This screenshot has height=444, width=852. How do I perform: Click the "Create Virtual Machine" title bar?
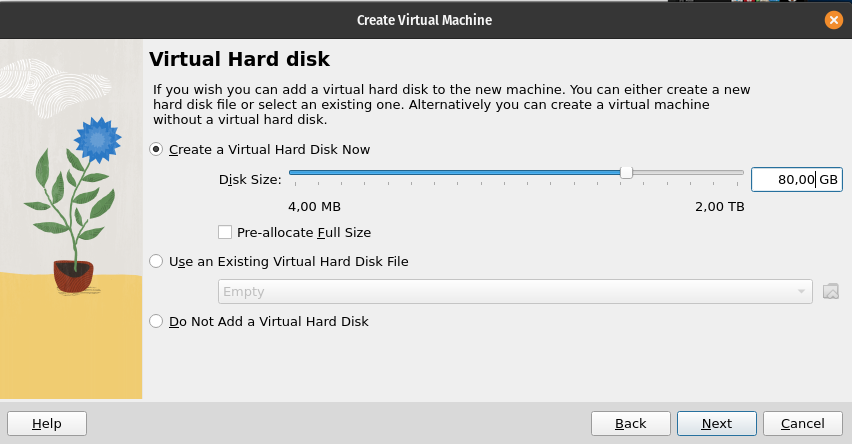click(425, 19)
